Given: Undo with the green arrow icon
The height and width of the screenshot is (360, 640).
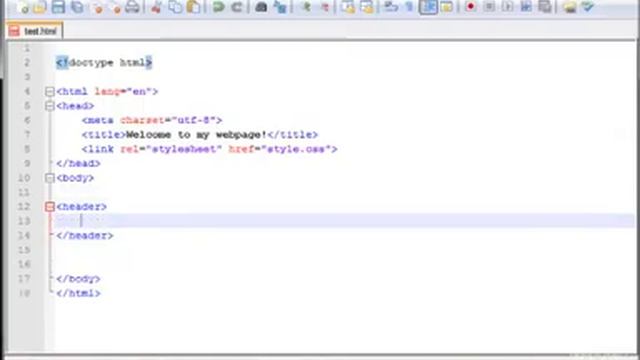Looking at the screenshot, I should click(219, 7).
